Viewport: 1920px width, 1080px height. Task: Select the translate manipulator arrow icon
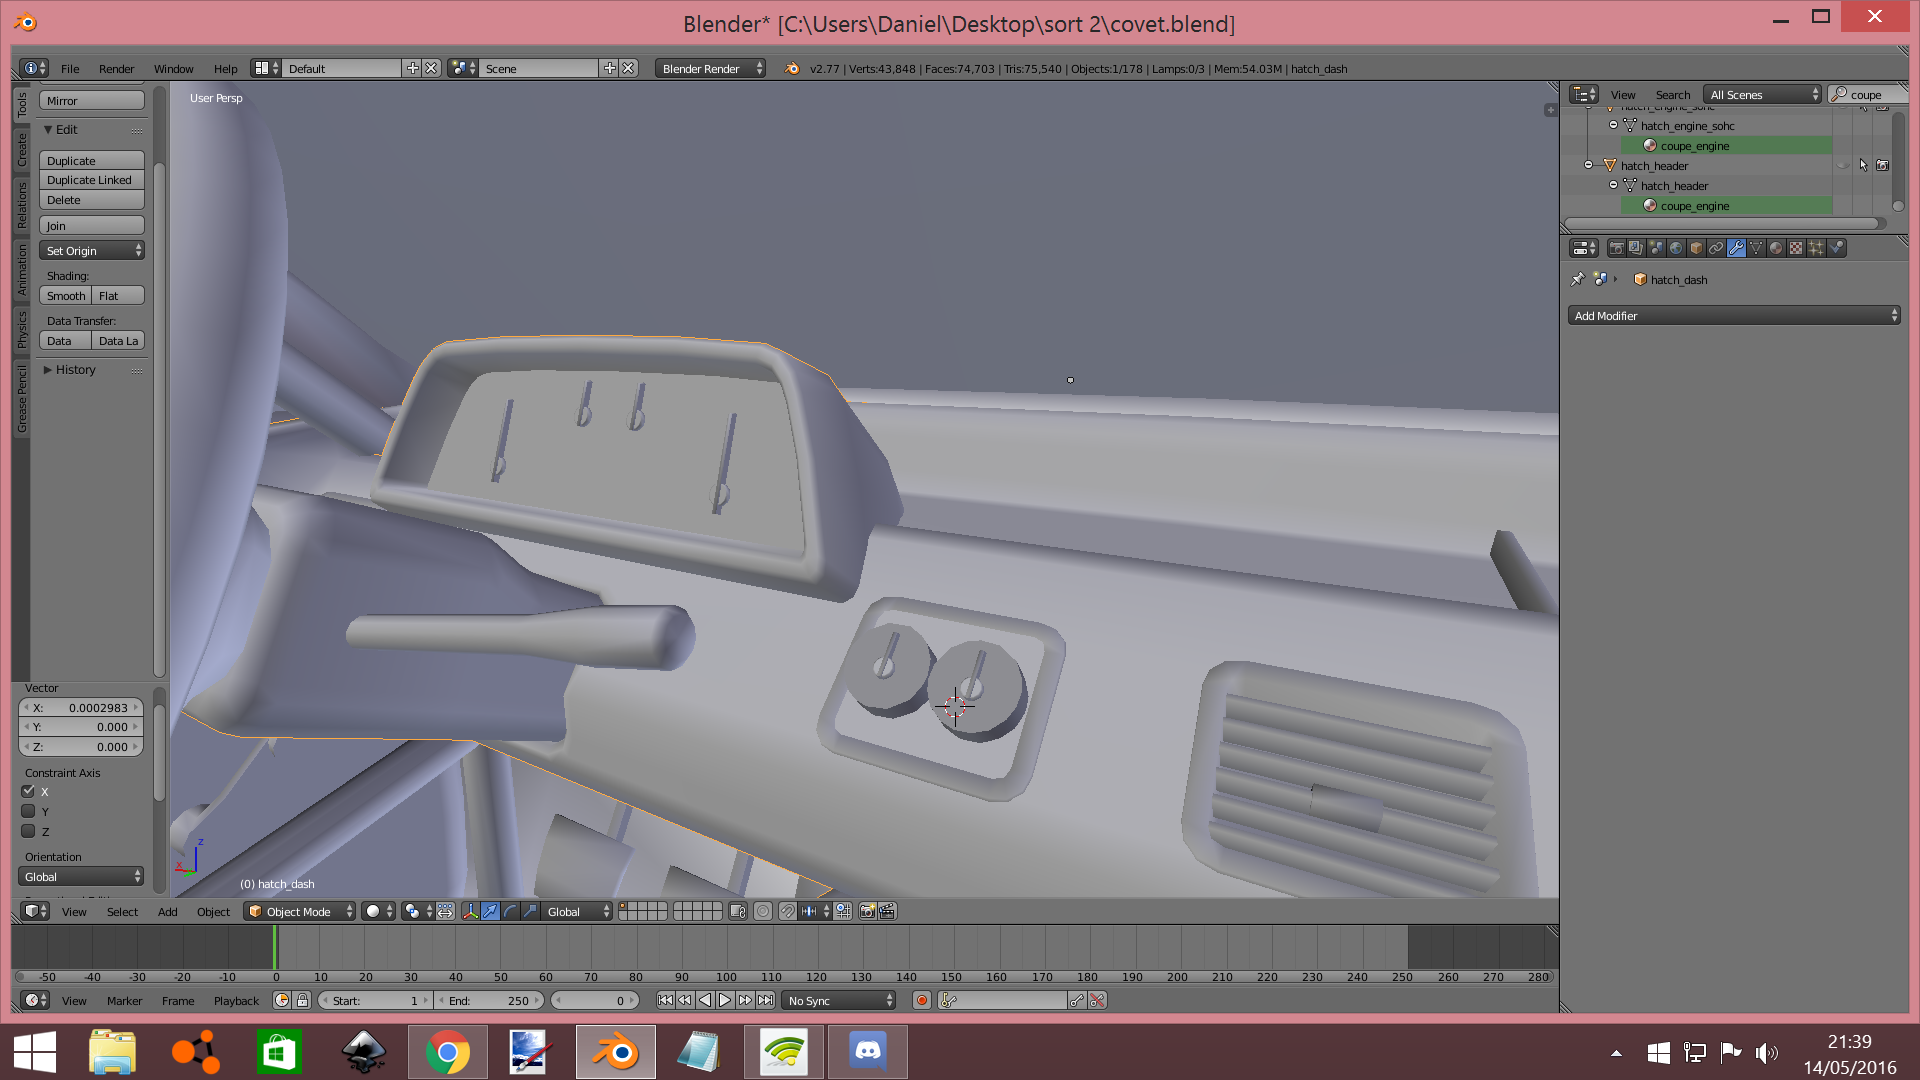[490, 911]
